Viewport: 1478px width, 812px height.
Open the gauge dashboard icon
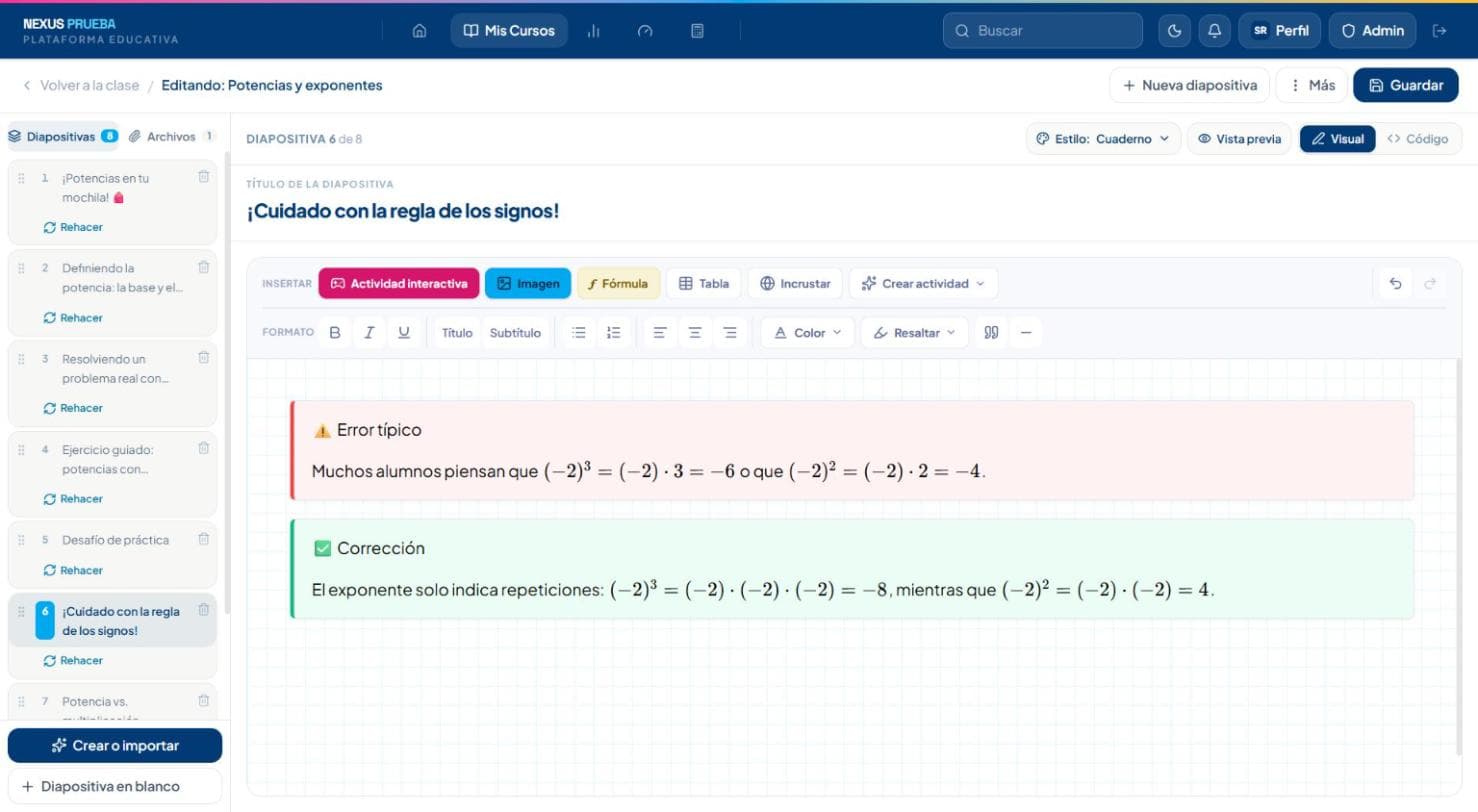pyautogui.click(x=646, y=31)
